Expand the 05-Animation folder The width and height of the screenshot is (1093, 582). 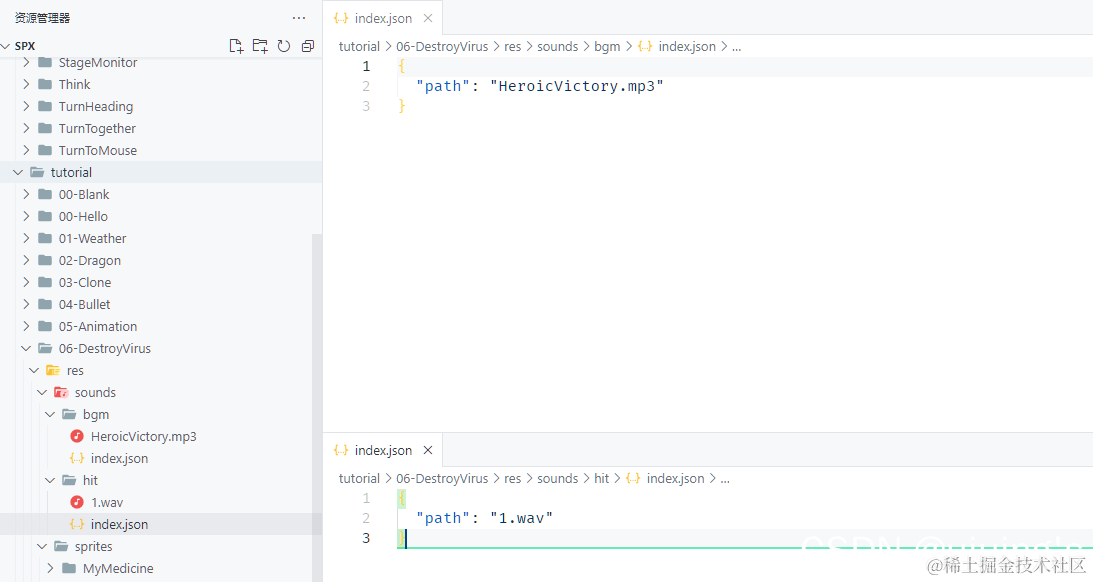(x=26, y=326)
